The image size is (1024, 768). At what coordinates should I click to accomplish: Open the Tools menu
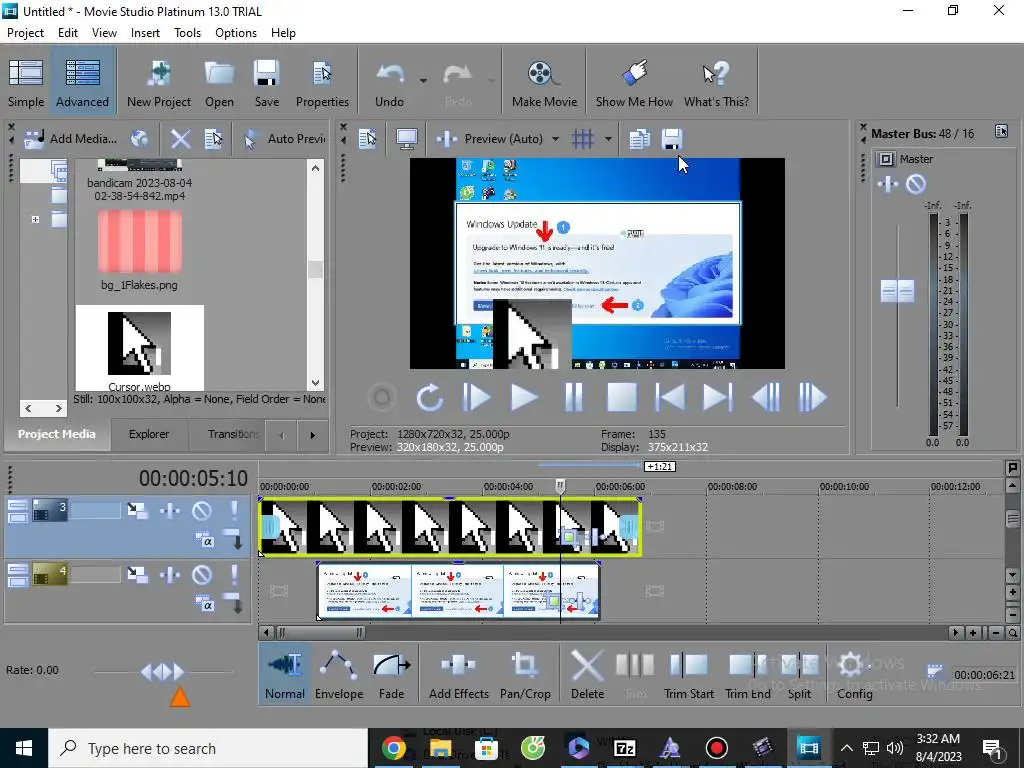(187, 33)
